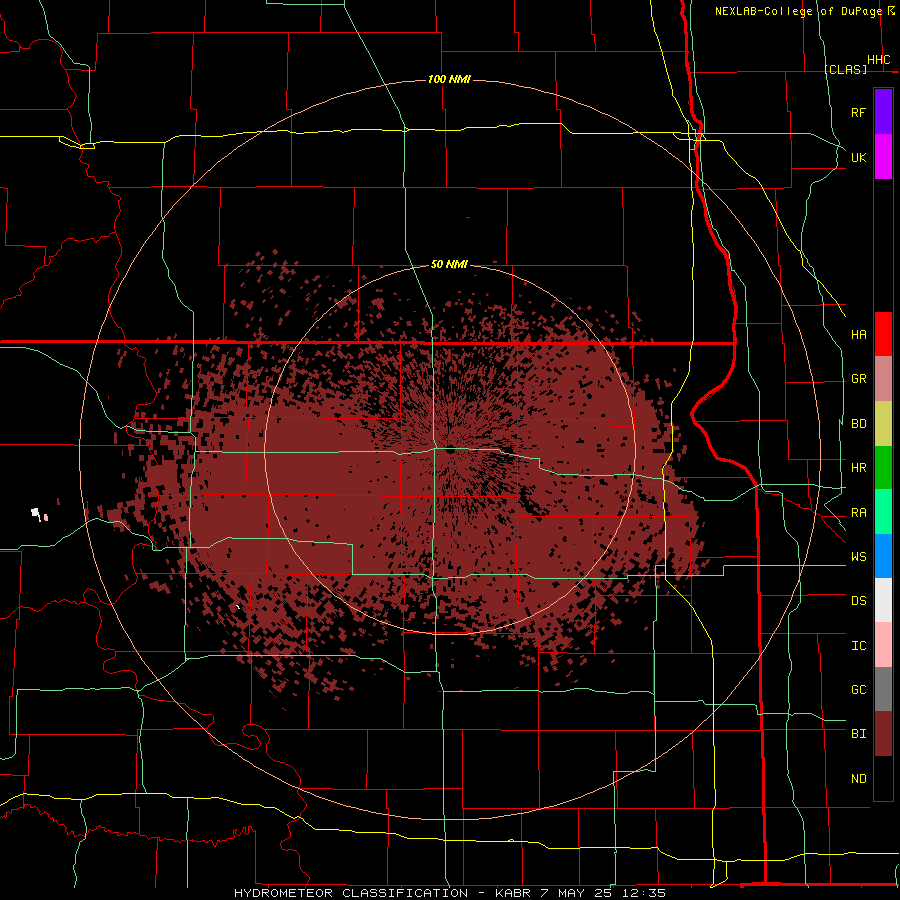Screen dimensions: 900x900
Task: Click the GC legend label
Action: (x=858, y=690)
